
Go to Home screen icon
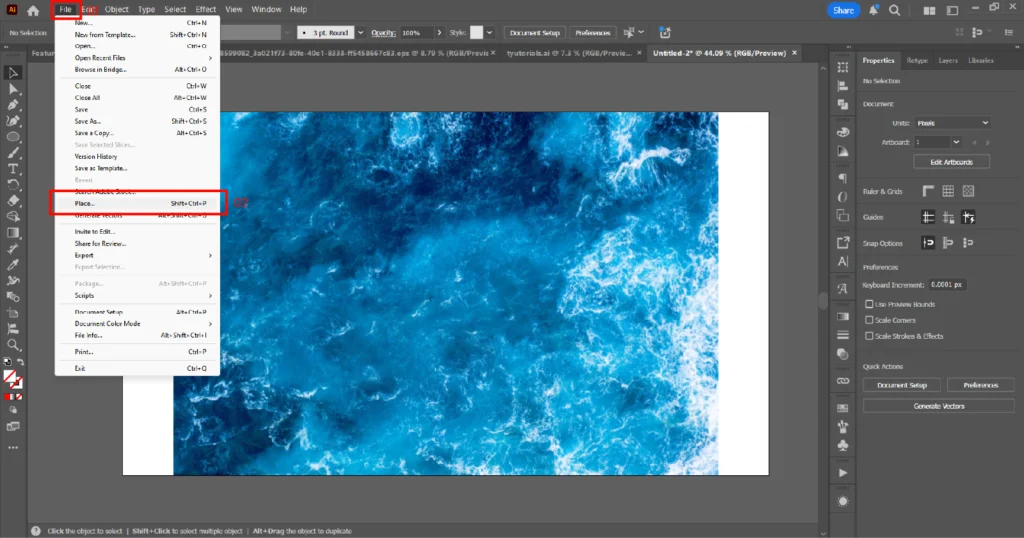[33, 10]
